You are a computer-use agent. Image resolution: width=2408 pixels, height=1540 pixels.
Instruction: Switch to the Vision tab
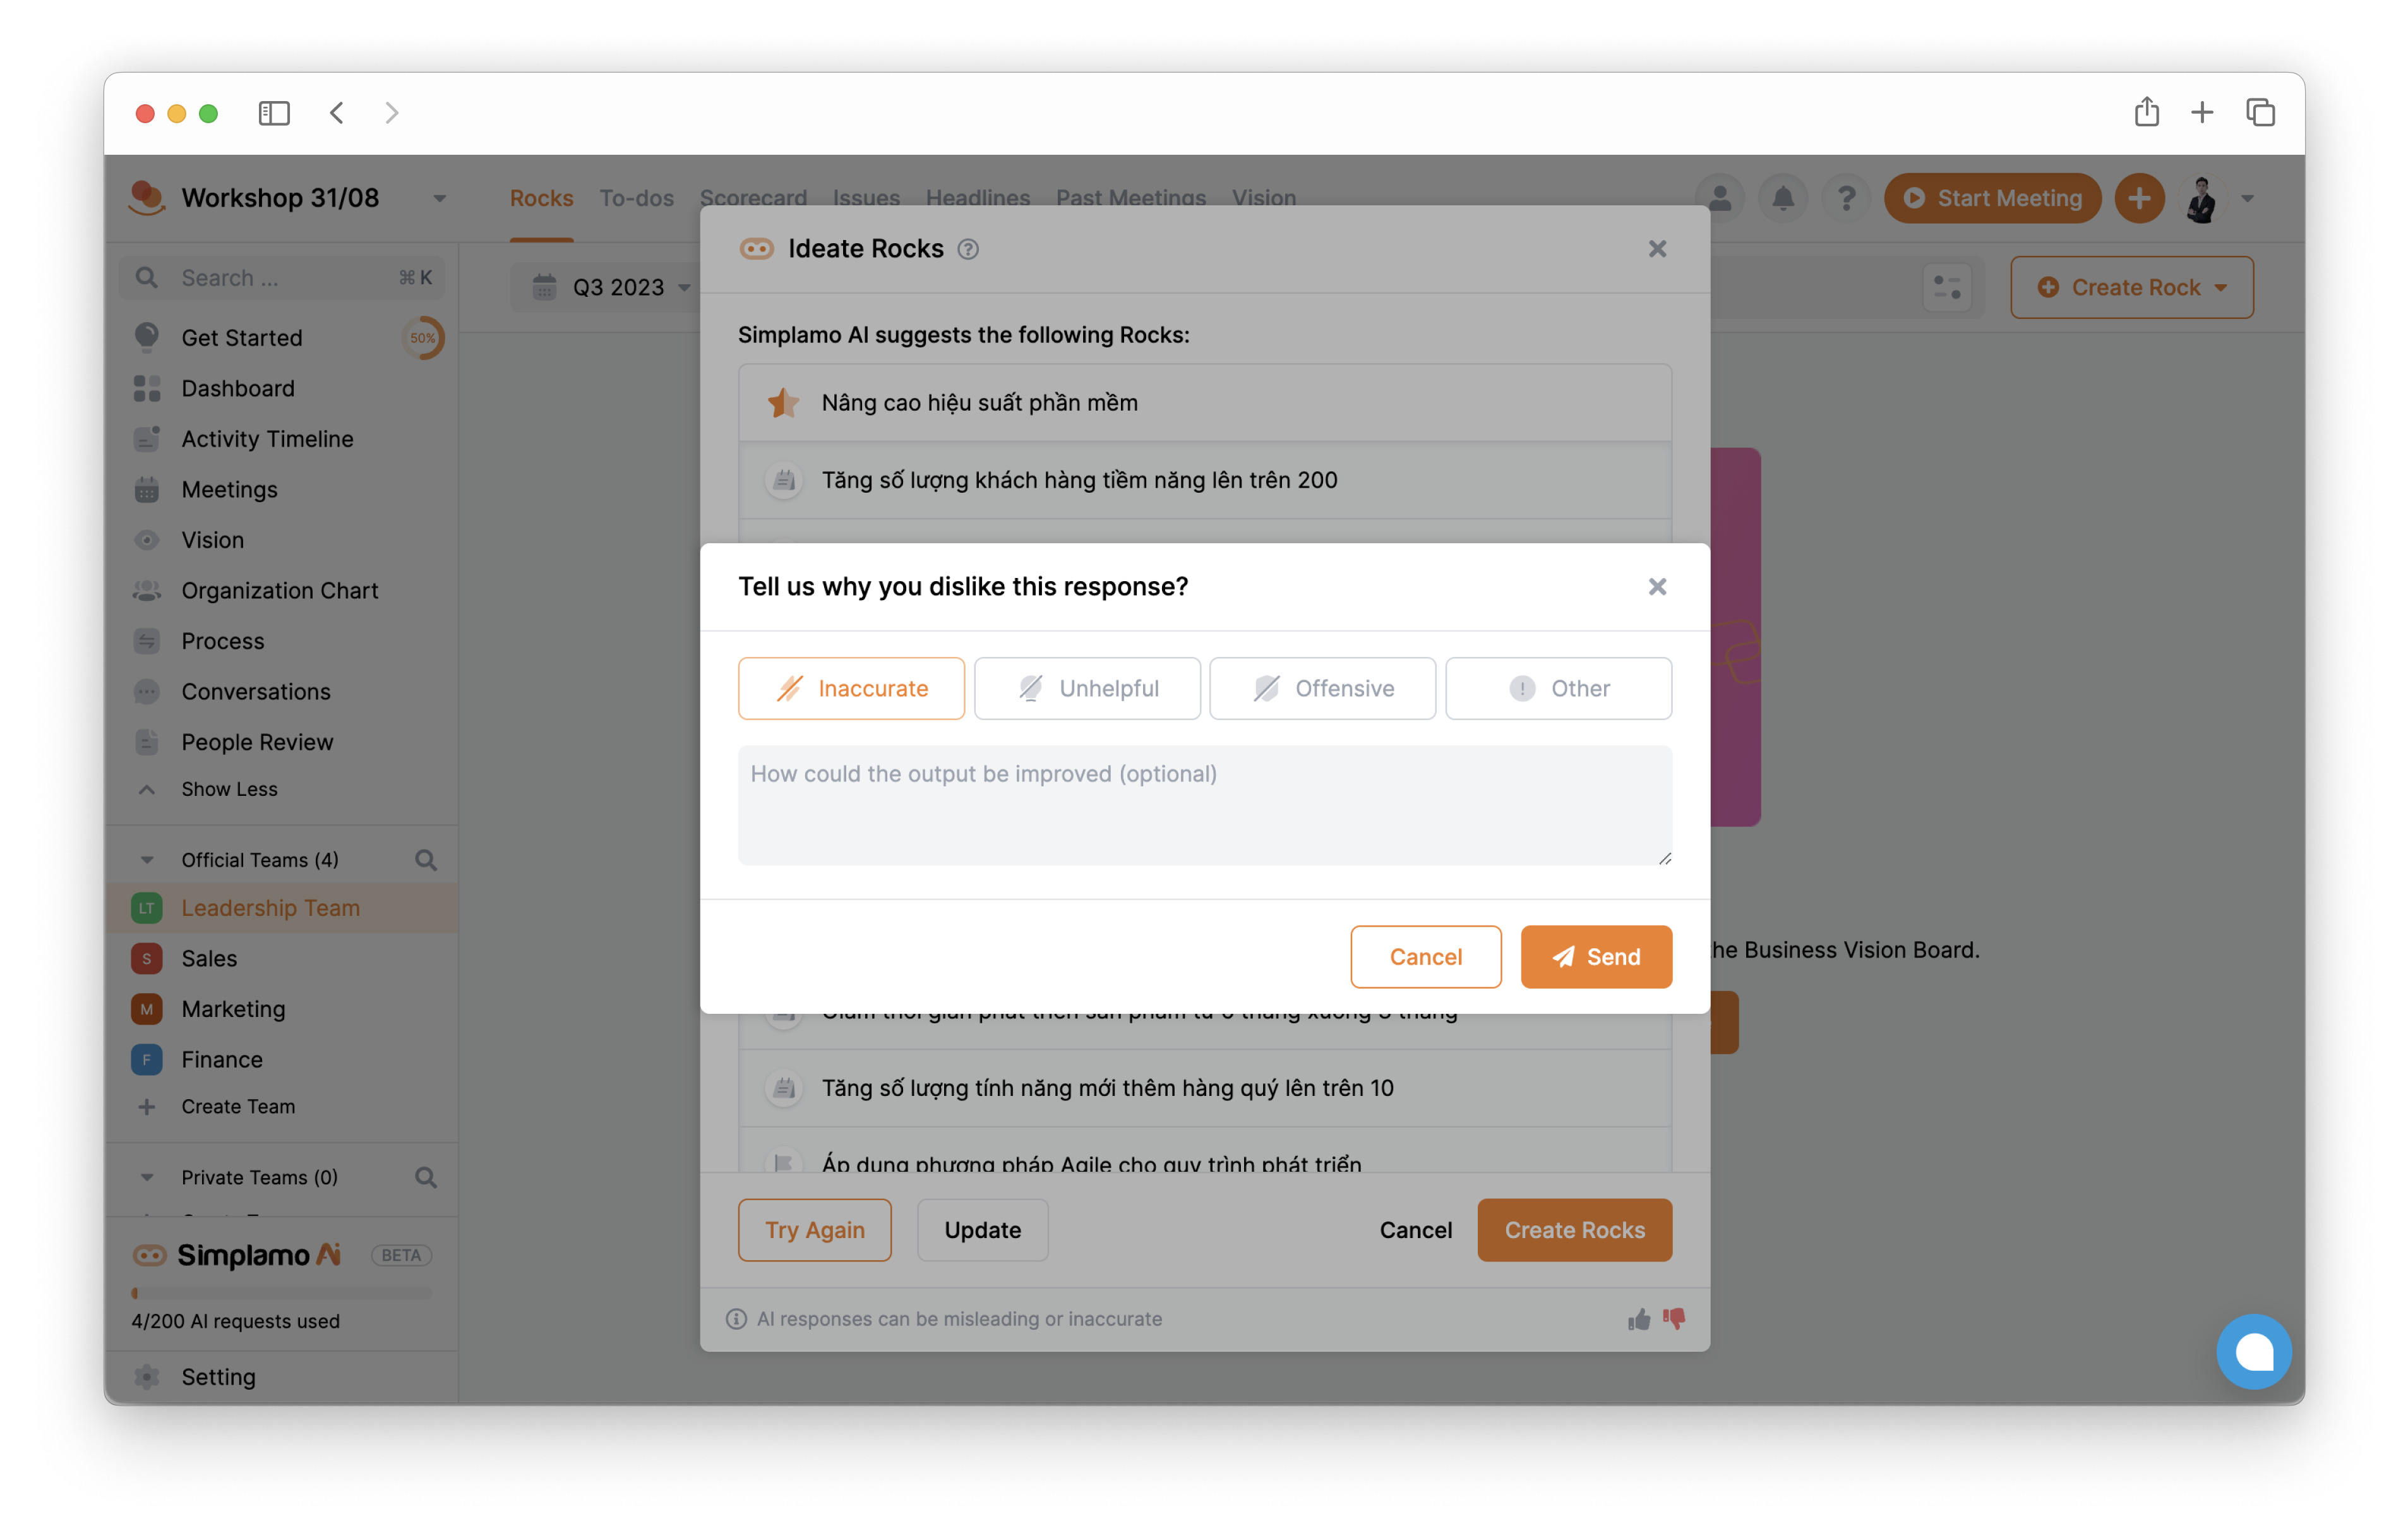pyautogui.click(x=1264, y=196)
